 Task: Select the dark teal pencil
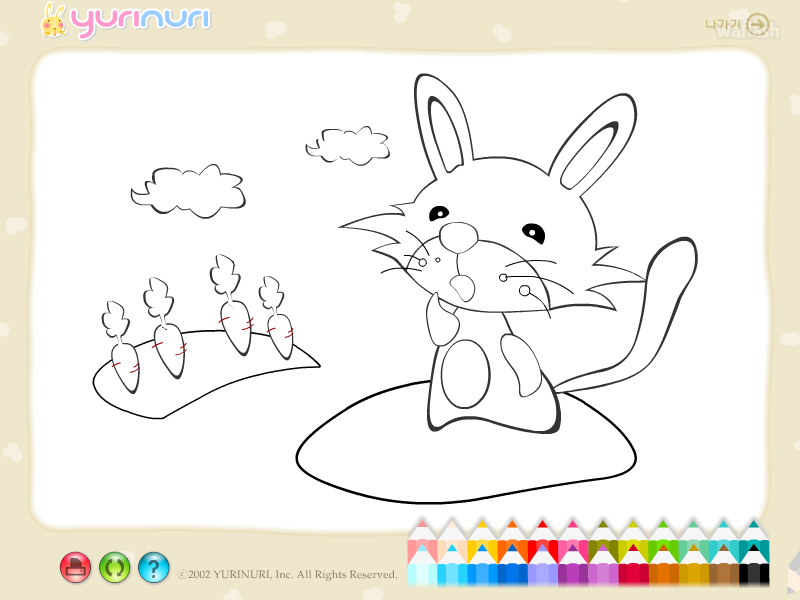(754, 541)
